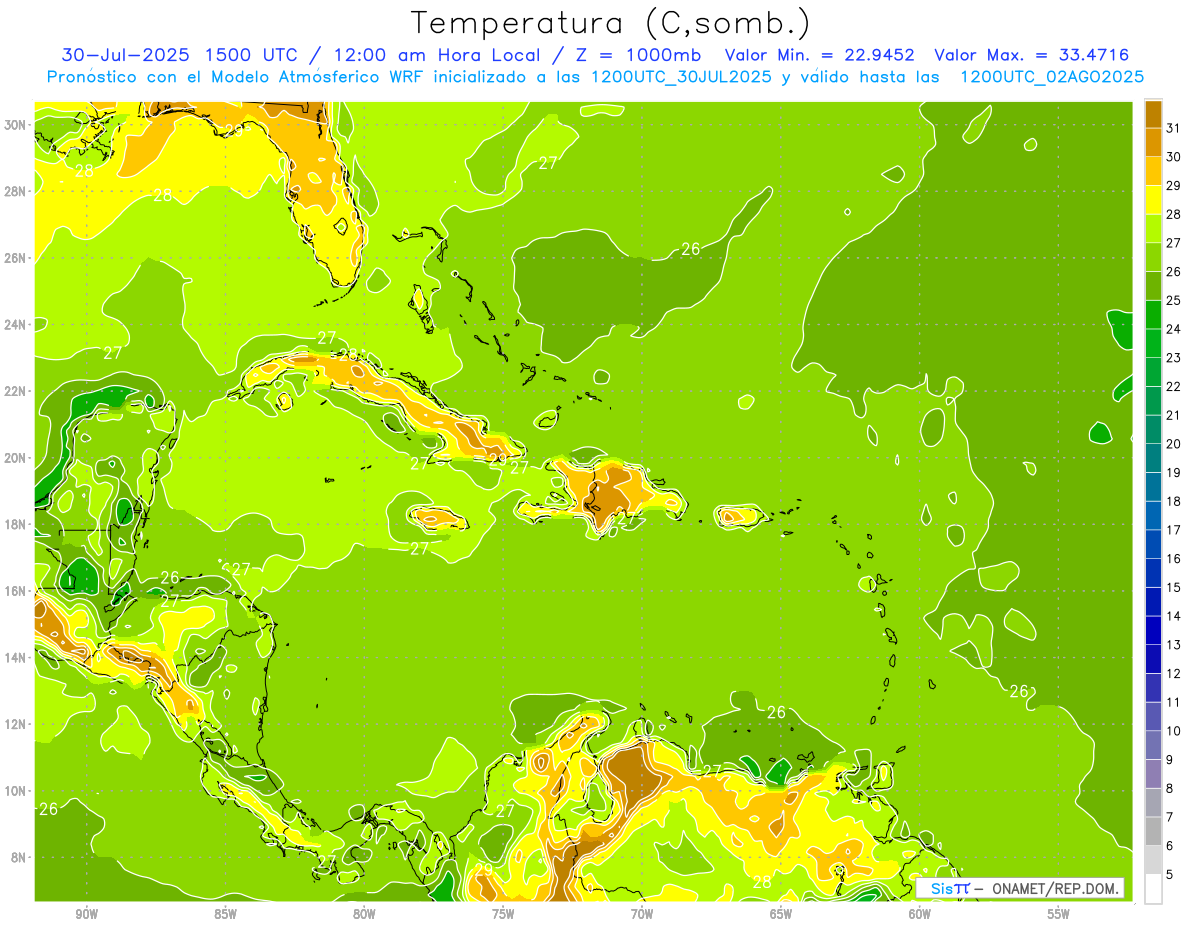Click the blue legend band between 15 and 16
The width and height of the screenshot is (1200, 927).
pyautogui.click(x=1153, y=573)
